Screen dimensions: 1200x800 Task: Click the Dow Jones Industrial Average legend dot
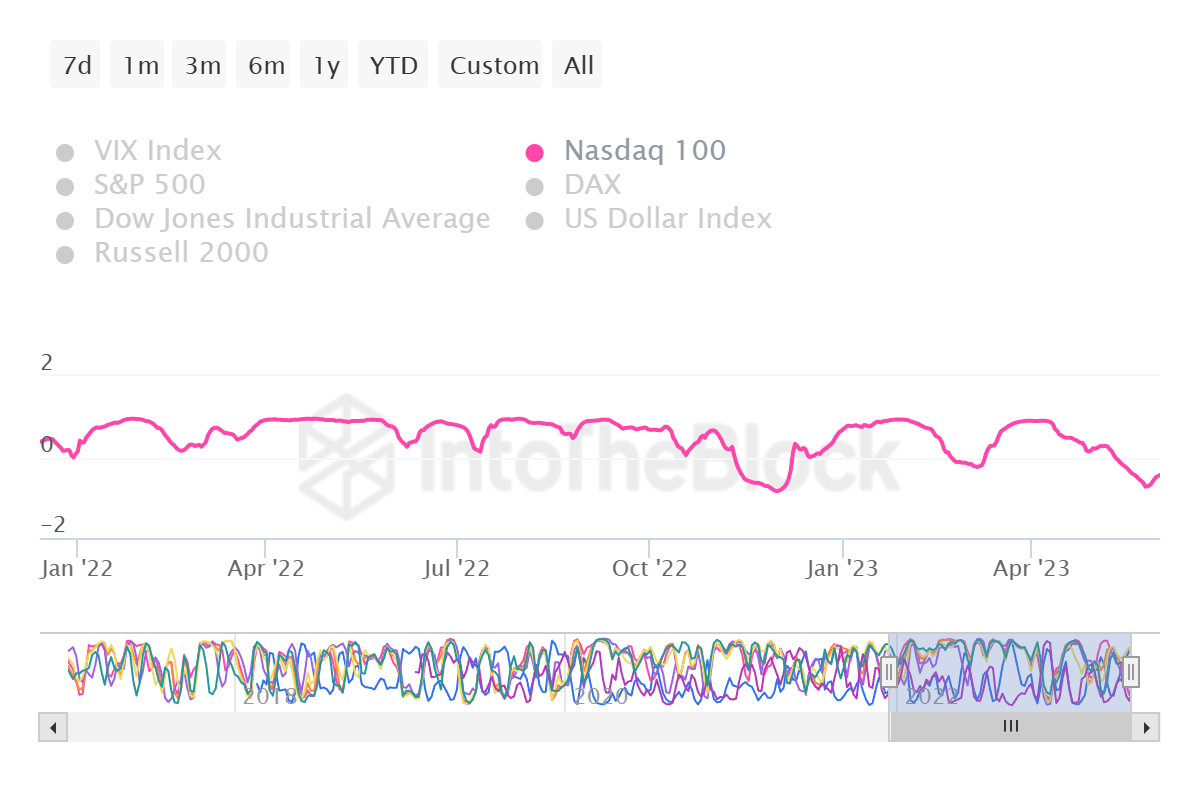[x=65, y=219]
